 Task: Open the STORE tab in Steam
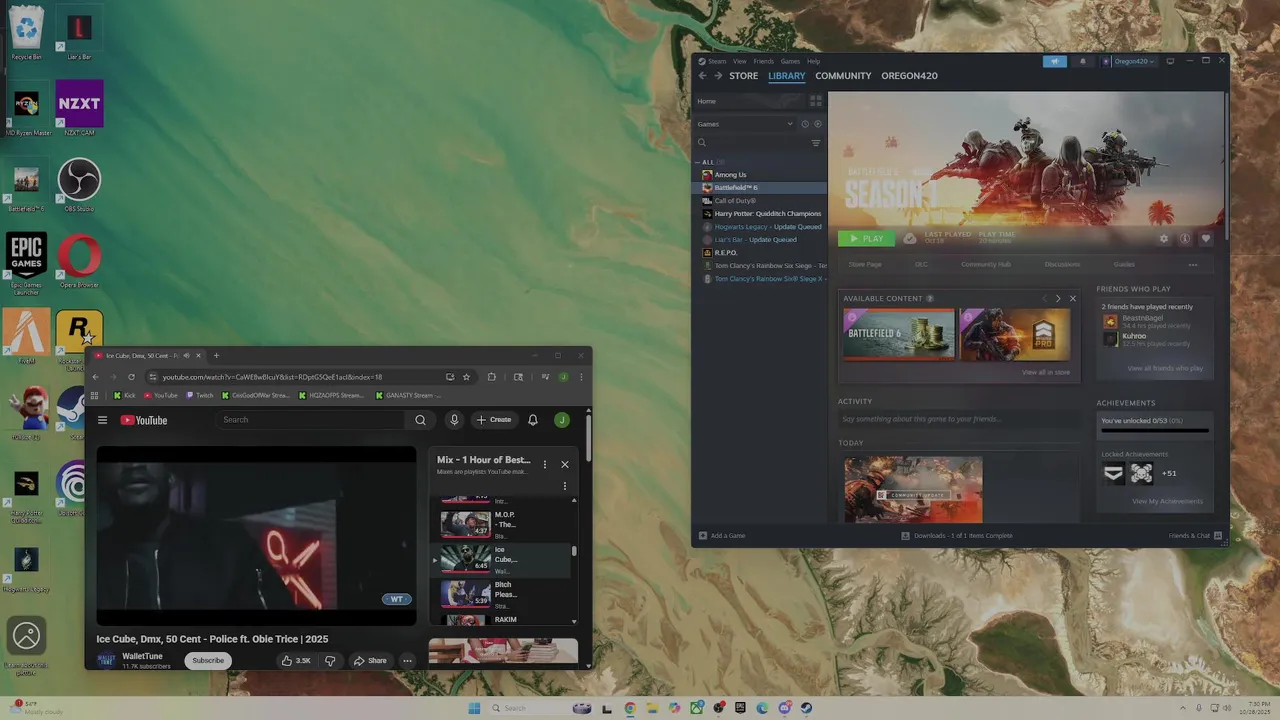point(743,76)
